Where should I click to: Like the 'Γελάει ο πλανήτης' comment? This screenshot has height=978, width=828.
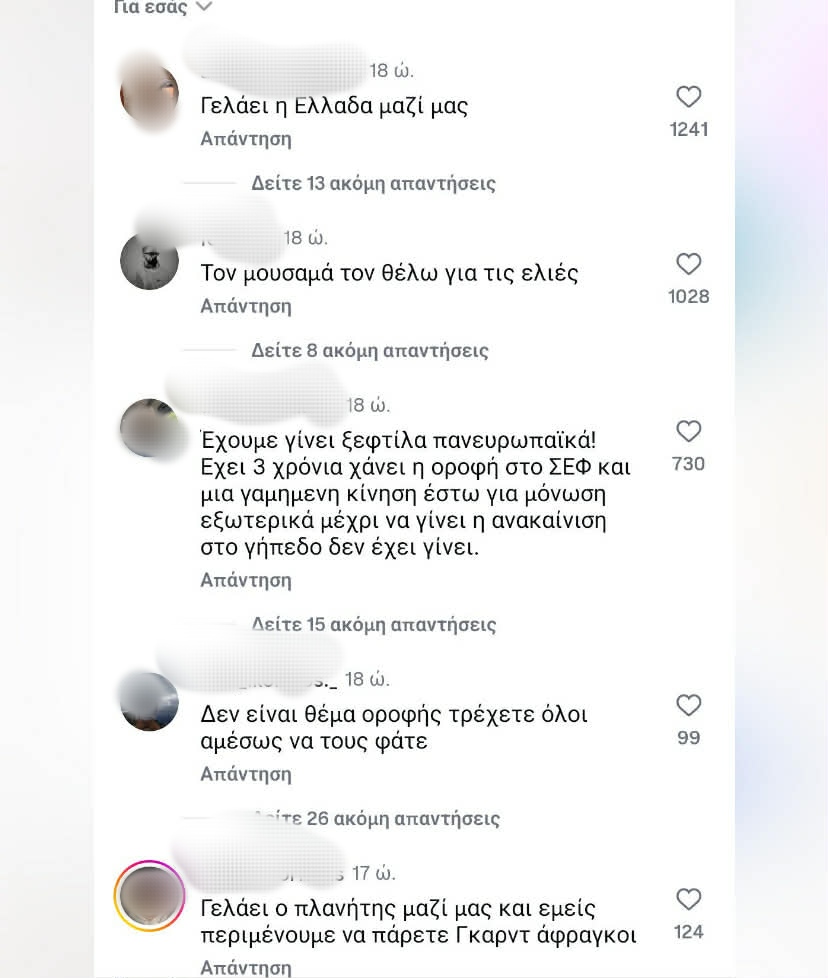tap(688, 899)
